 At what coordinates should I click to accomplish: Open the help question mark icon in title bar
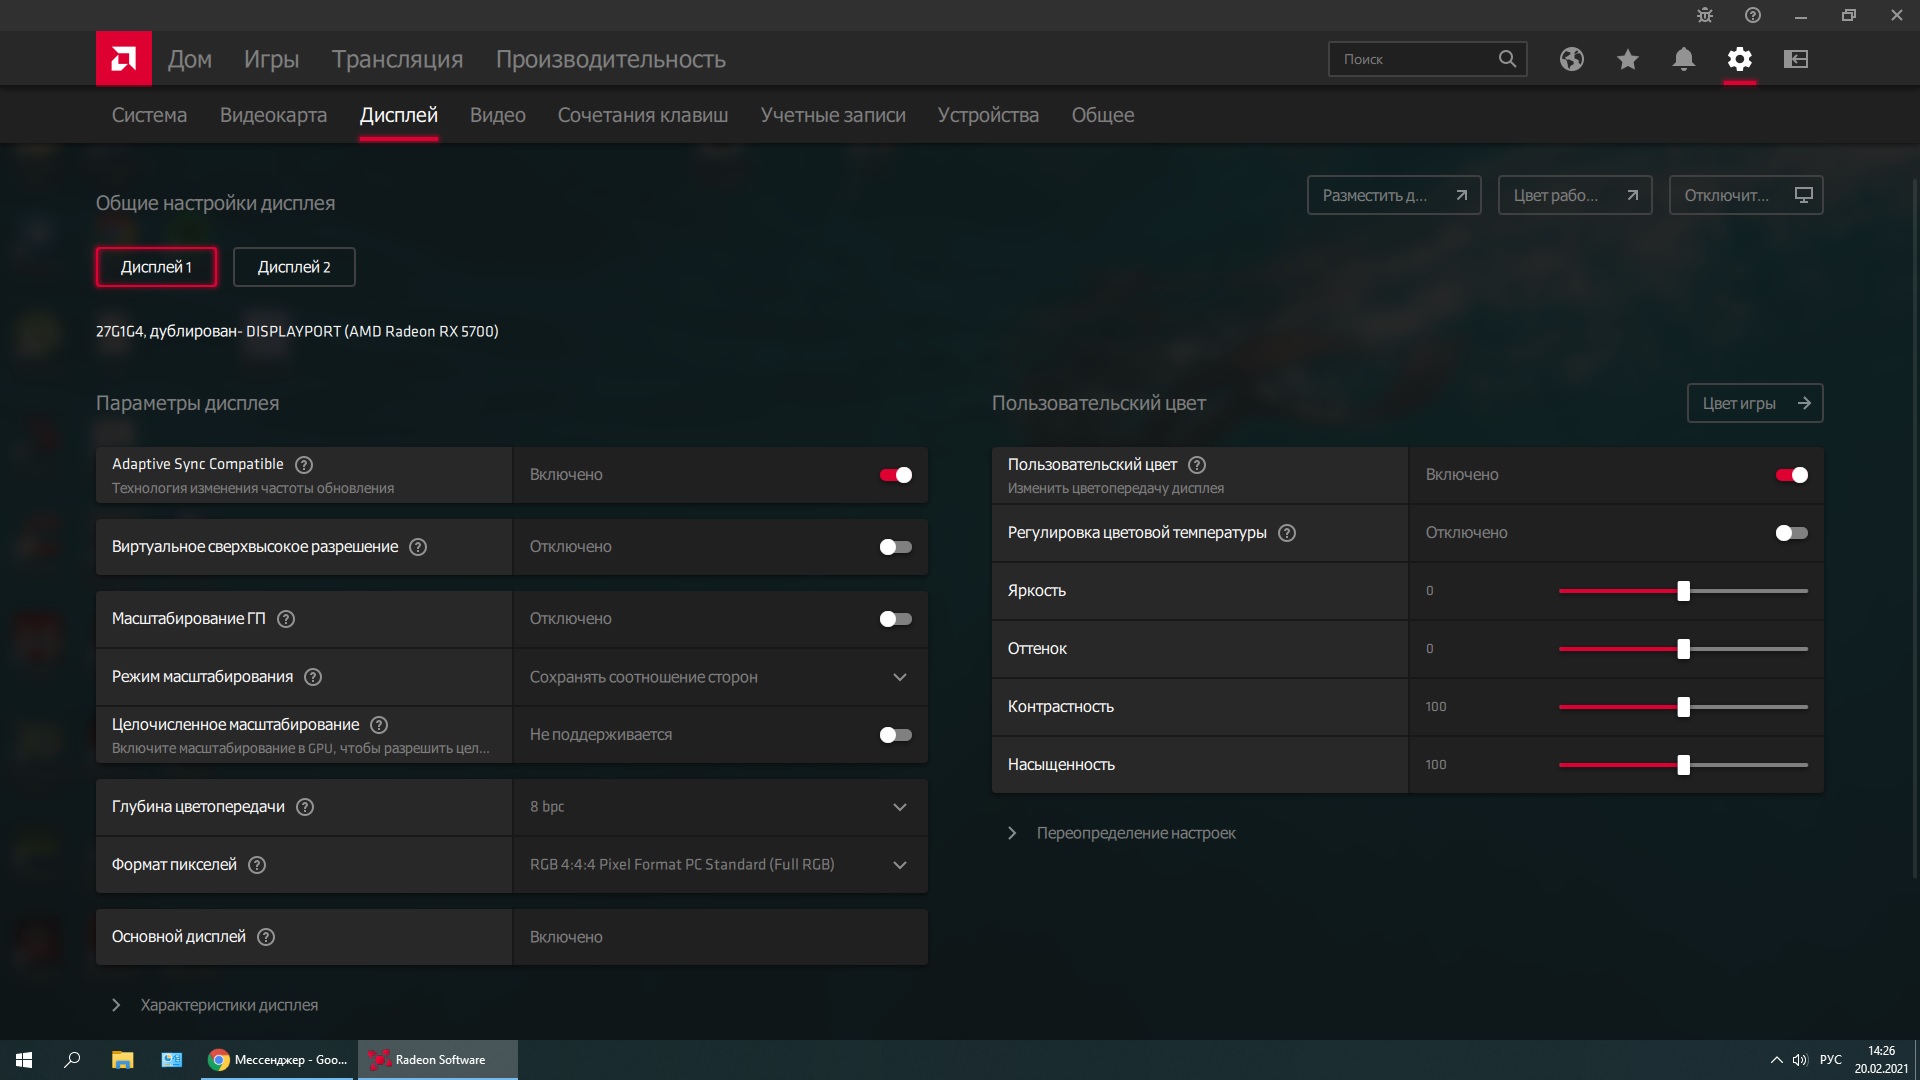click(1752, 15)
